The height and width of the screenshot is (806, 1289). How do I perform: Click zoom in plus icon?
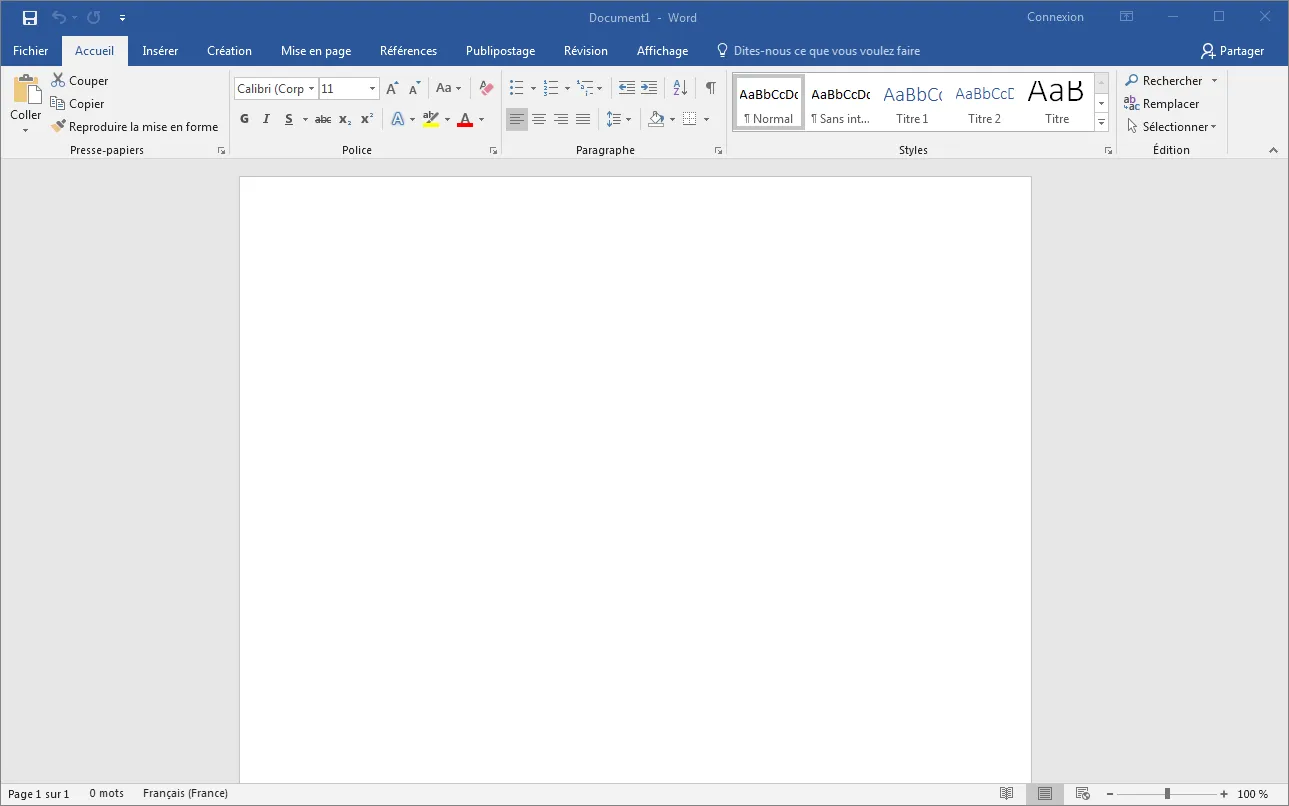[1224, 794]
